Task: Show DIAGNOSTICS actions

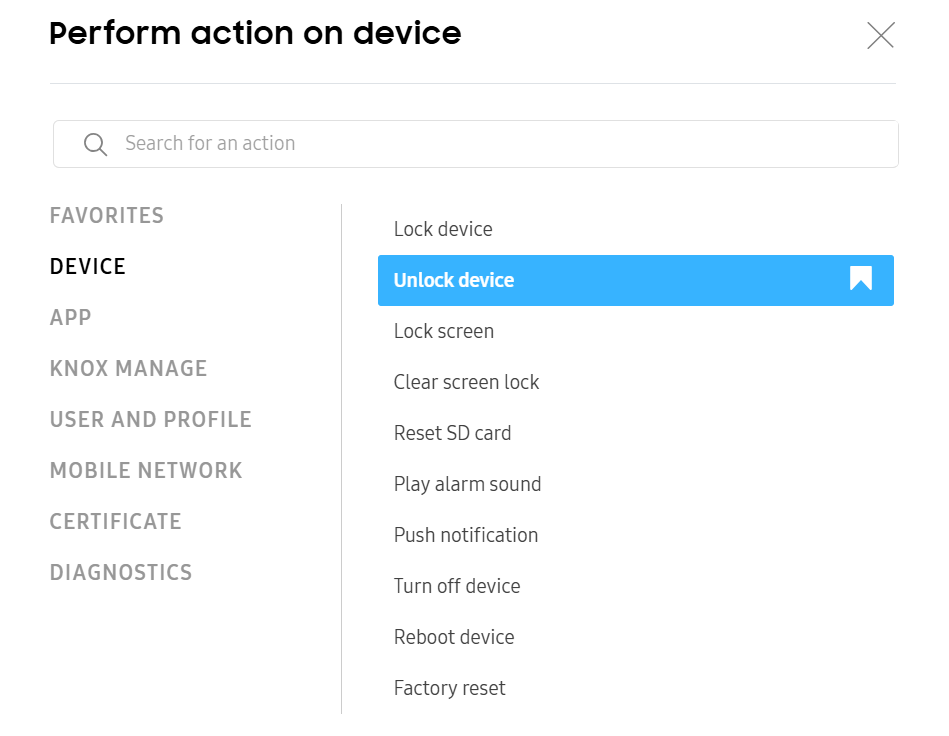Action: tap(120, 572)
